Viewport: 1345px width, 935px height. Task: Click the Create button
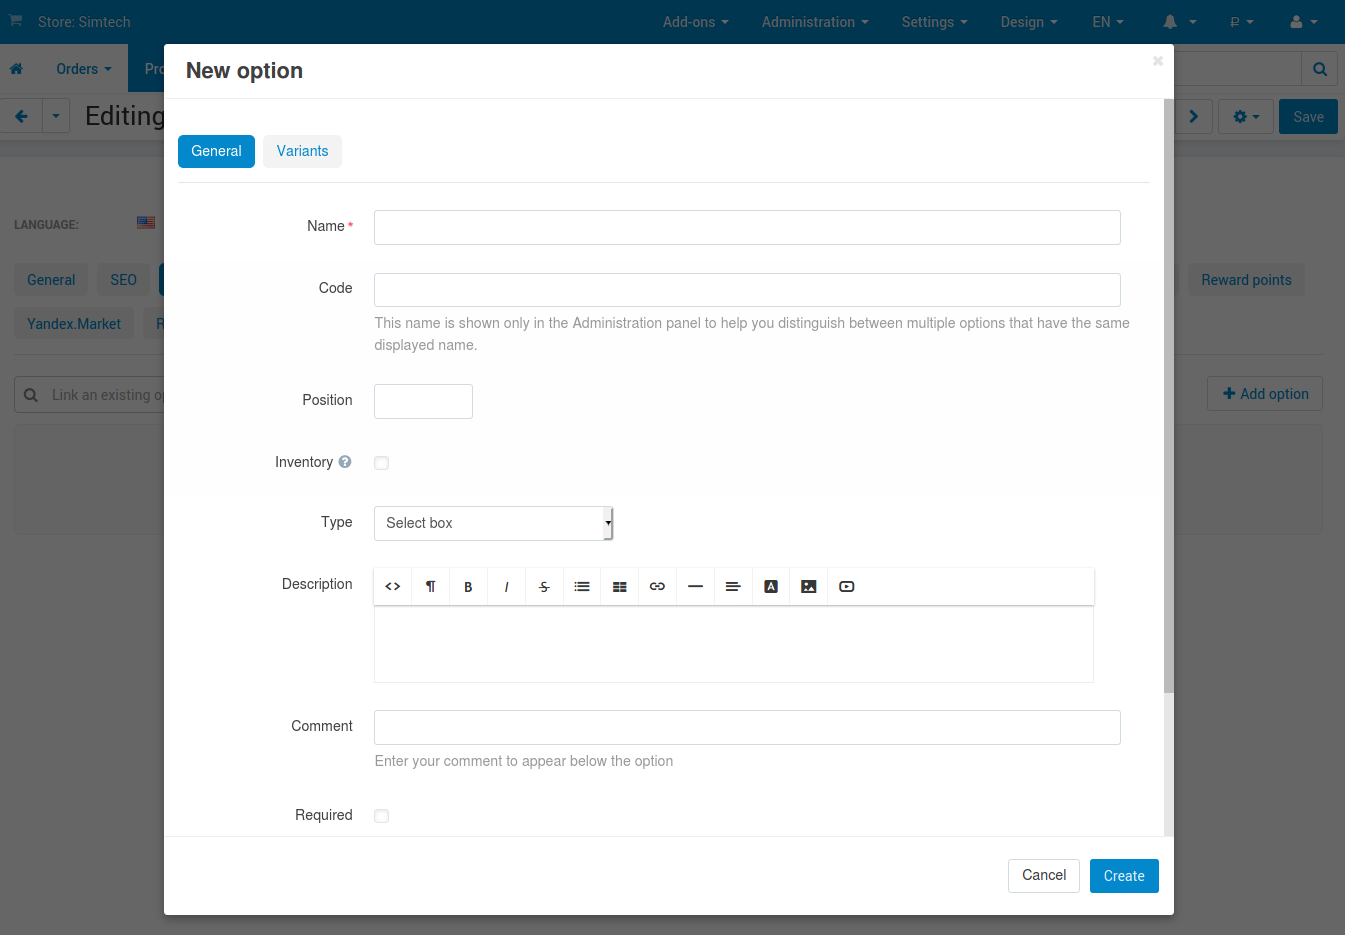coord(1124,876)
